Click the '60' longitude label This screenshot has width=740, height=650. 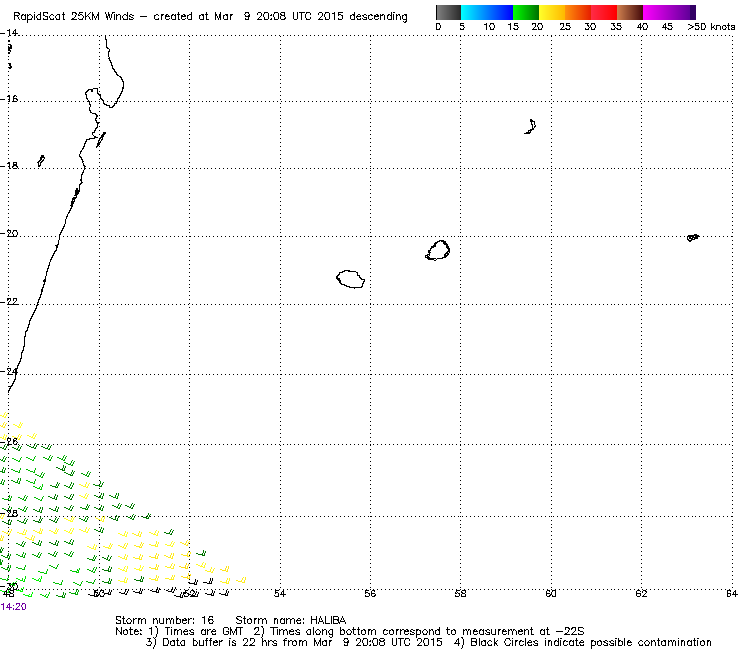[x=551, y=593]
